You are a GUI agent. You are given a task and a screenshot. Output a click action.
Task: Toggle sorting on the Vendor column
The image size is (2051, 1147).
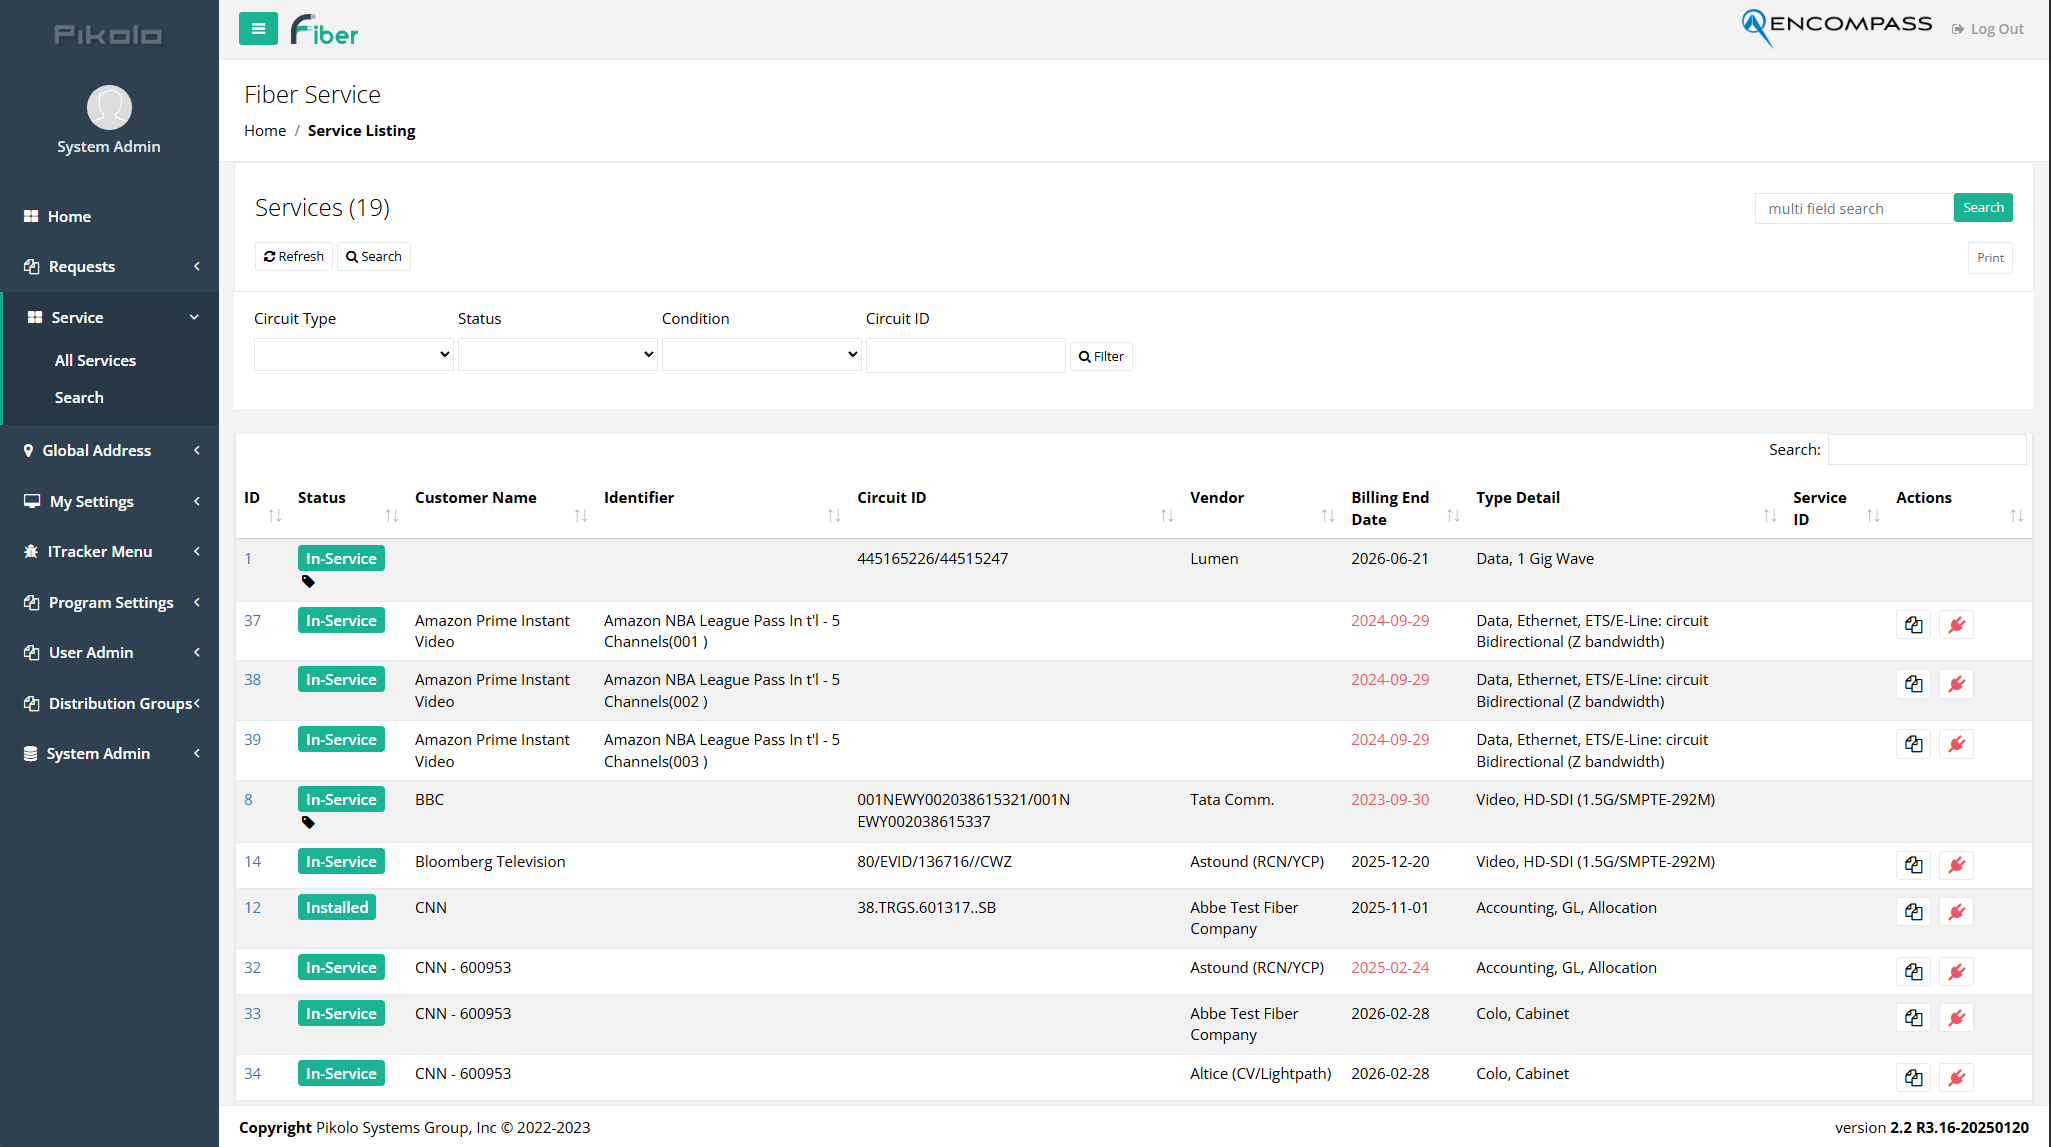(1328, 514)
